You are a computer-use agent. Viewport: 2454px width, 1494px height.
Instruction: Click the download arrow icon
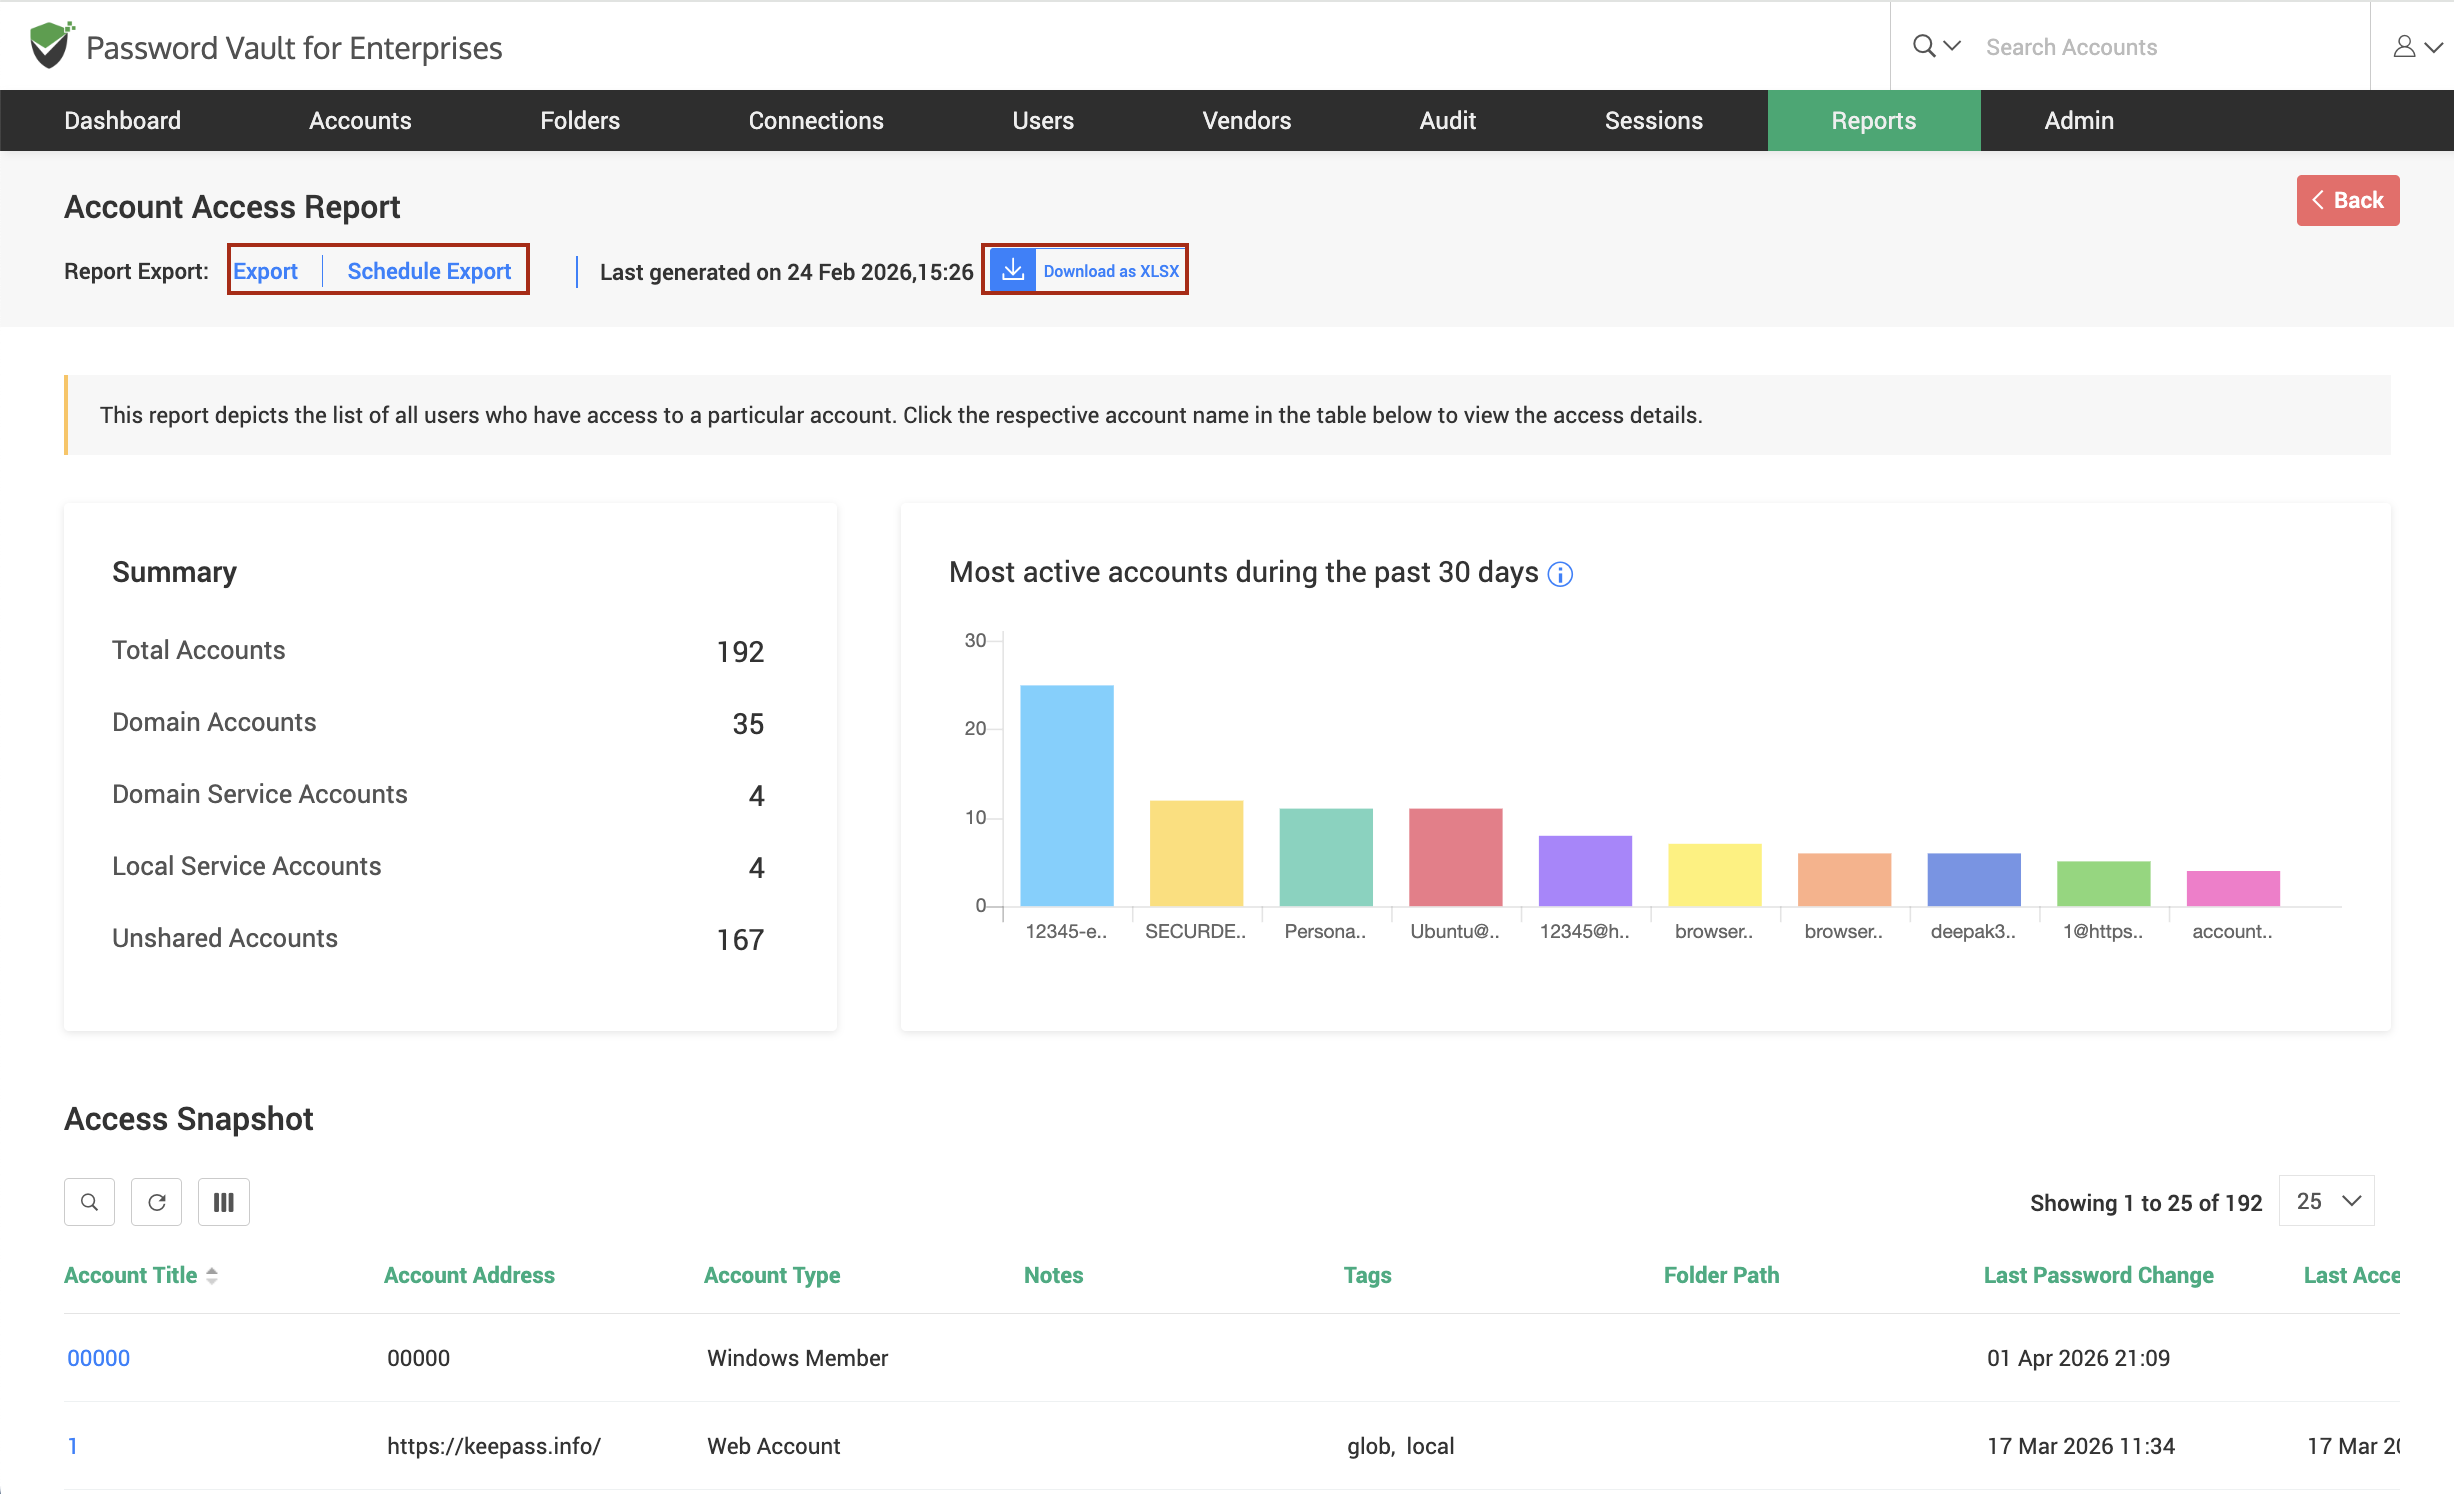1012,270
